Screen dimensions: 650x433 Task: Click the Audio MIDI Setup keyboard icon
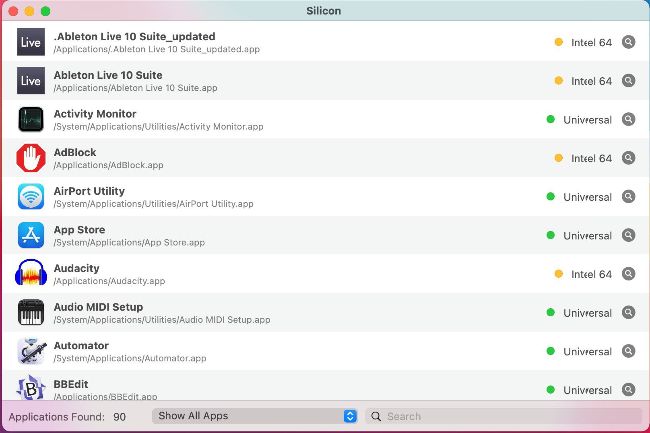pyautogui.click(x=31, y=313)
